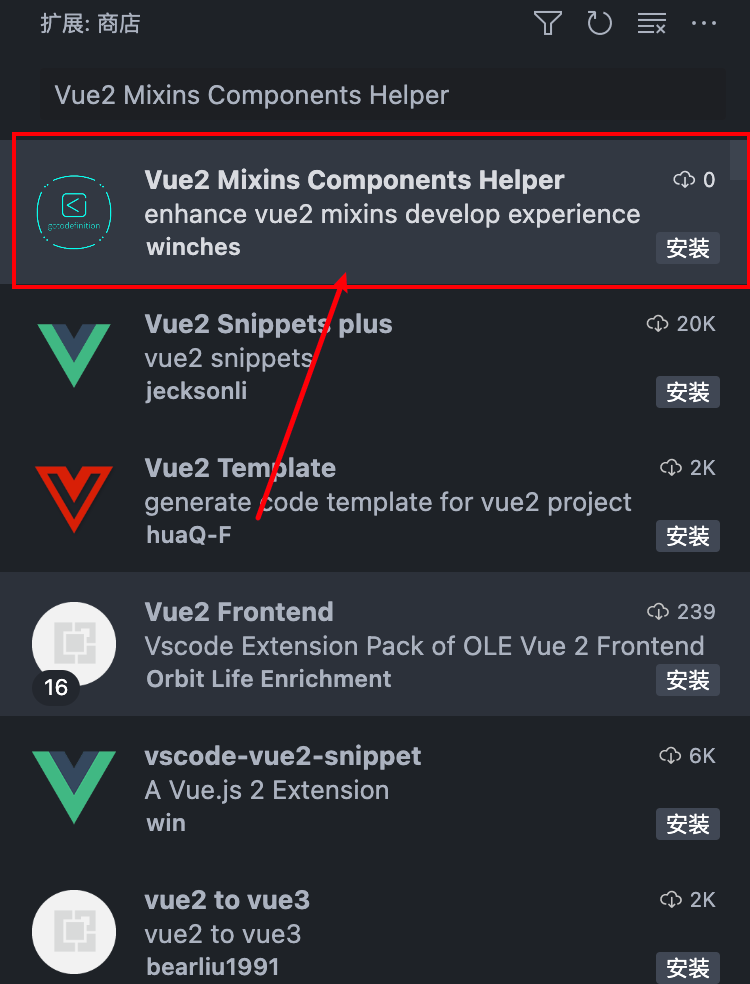
Task: Click the extension search input field
Action: (382, 95)
